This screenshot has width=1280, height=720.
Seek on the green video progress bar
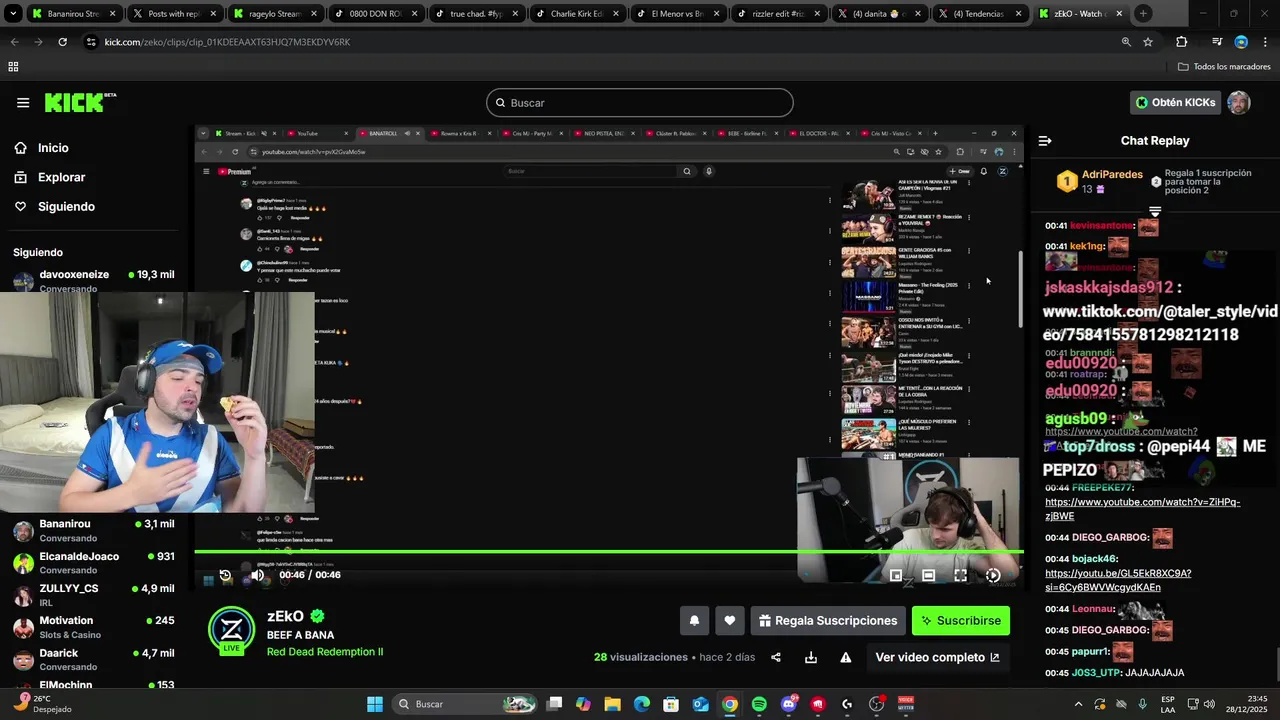608,551
